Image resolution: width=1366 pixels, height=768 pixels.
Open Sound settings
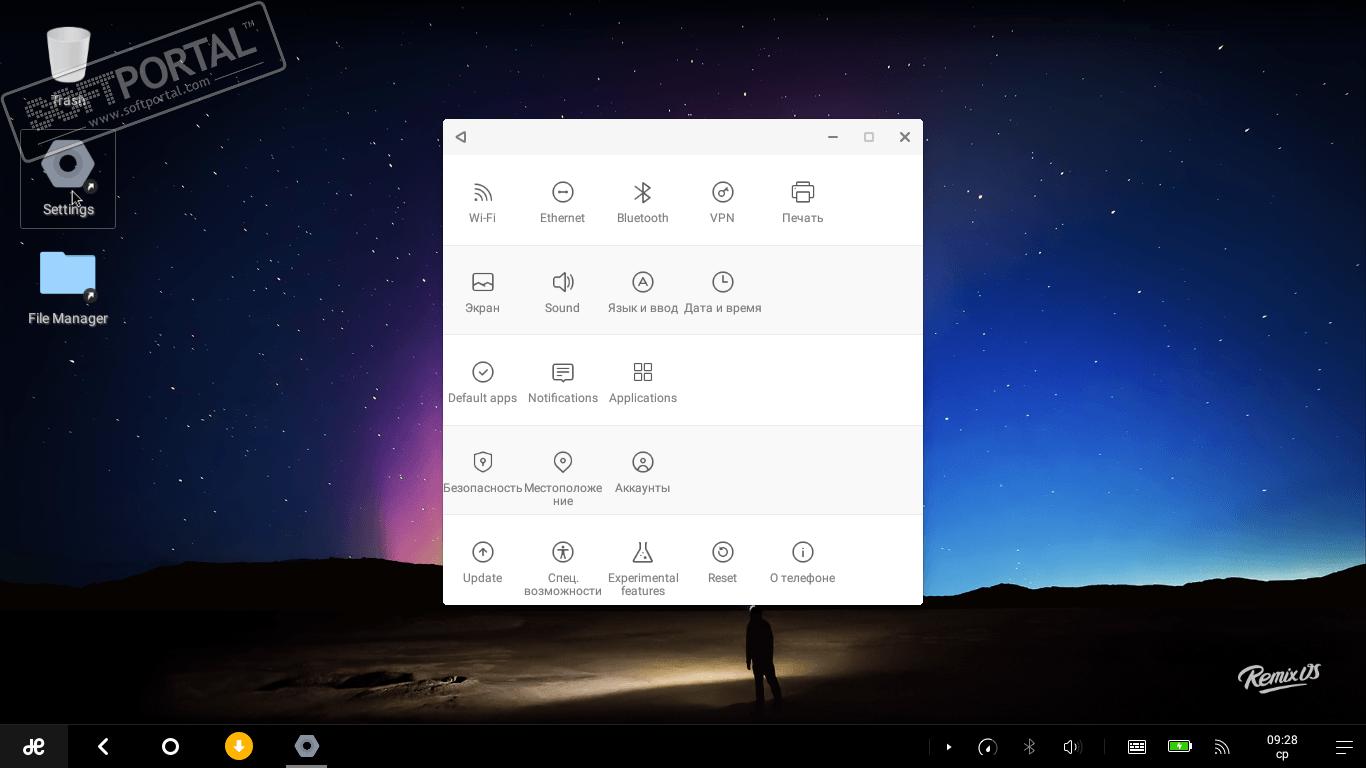[562, 292]
